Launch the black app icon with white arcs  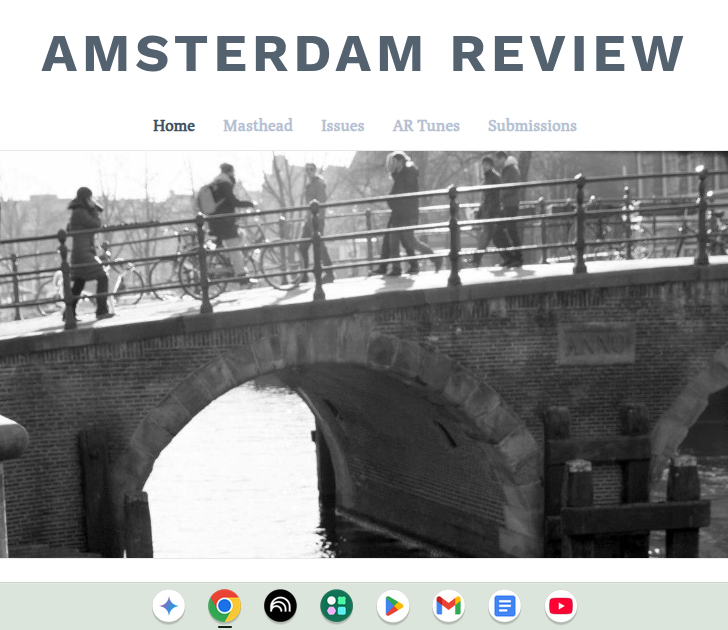click(x=281, y=606)
